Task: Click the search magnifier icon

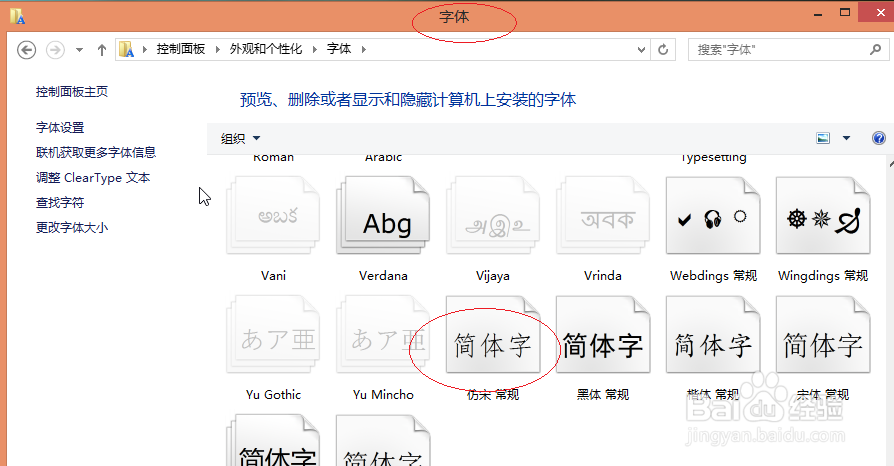Action: coord(875,50)
